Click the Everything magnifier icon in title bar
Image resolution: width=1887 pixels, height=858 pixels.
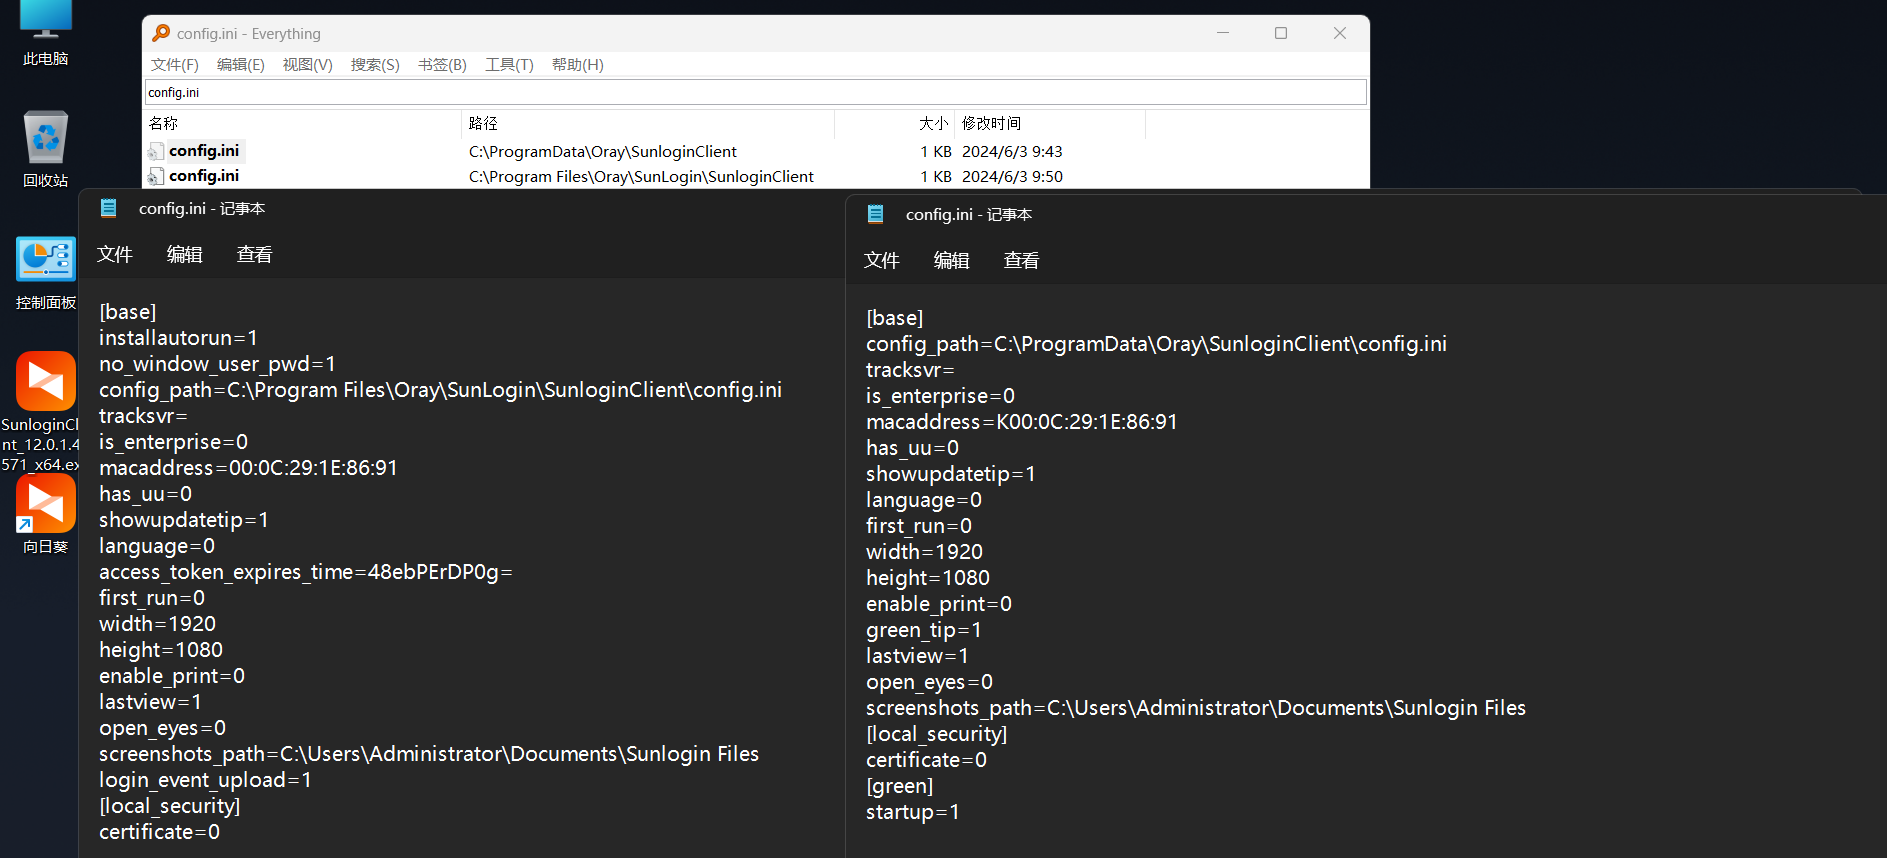[x=161, y=33]
